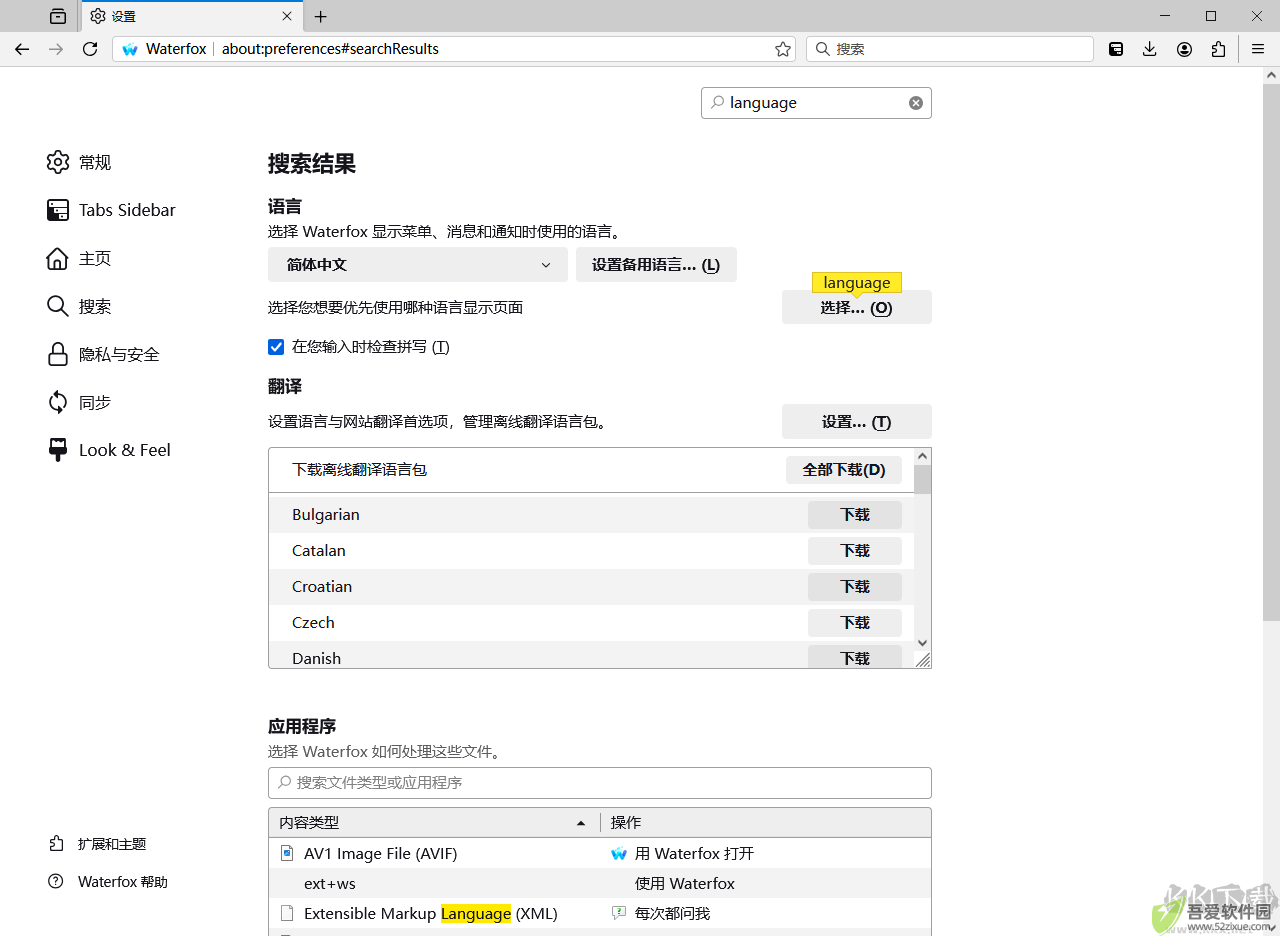The width and height of the screenshot is (1280, 936).
Task: Select the ext+ws content type row
Action: point(600,884)
